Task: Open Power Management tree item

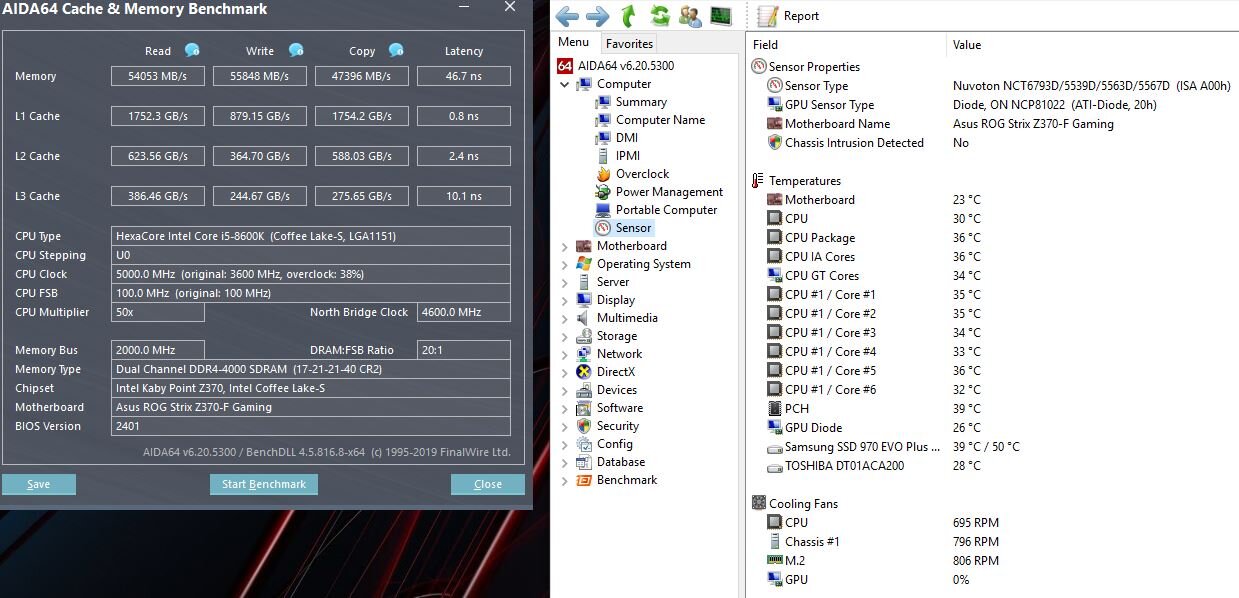Action: point(669,192)
